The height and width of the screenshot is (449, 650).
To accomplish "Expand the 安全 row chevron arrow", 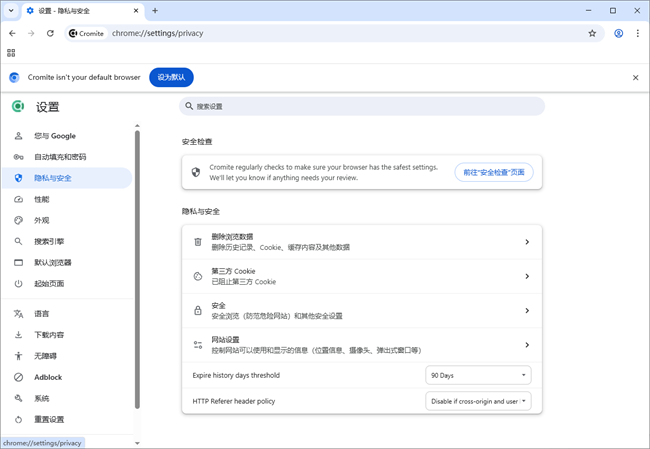I will 527,311.
